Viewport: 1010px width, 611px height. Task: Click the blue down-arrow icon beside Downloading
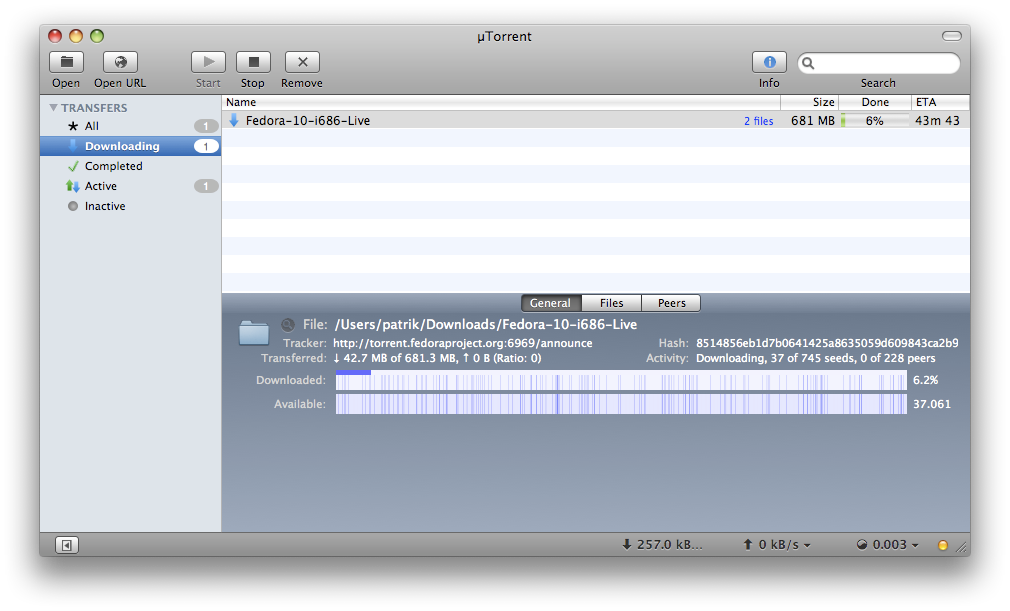pyautogui.click(x=73, y=145)
